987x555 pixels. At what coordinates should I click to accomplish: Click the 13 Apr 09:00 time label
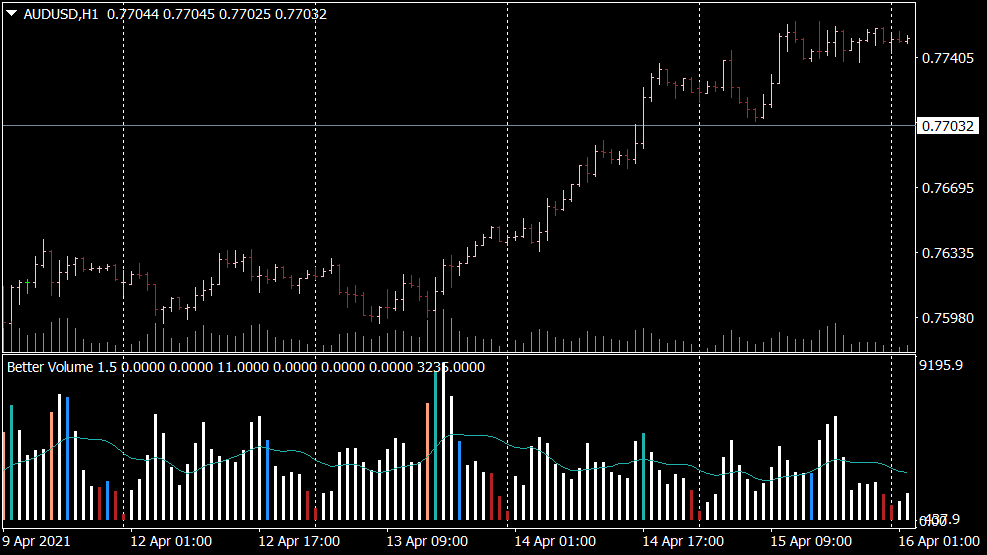pyautogui.click(x=427, y=541)
